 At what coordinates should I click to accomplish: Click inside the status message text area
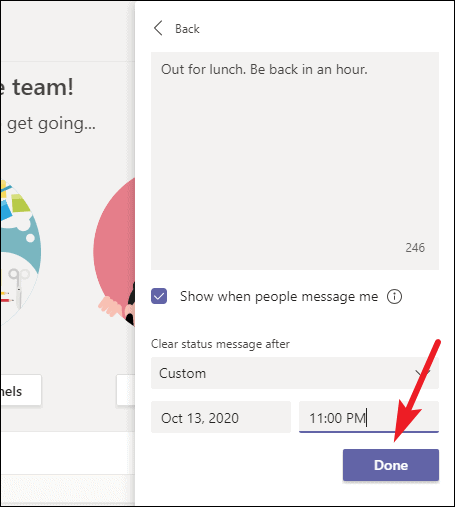click(295, 161)
